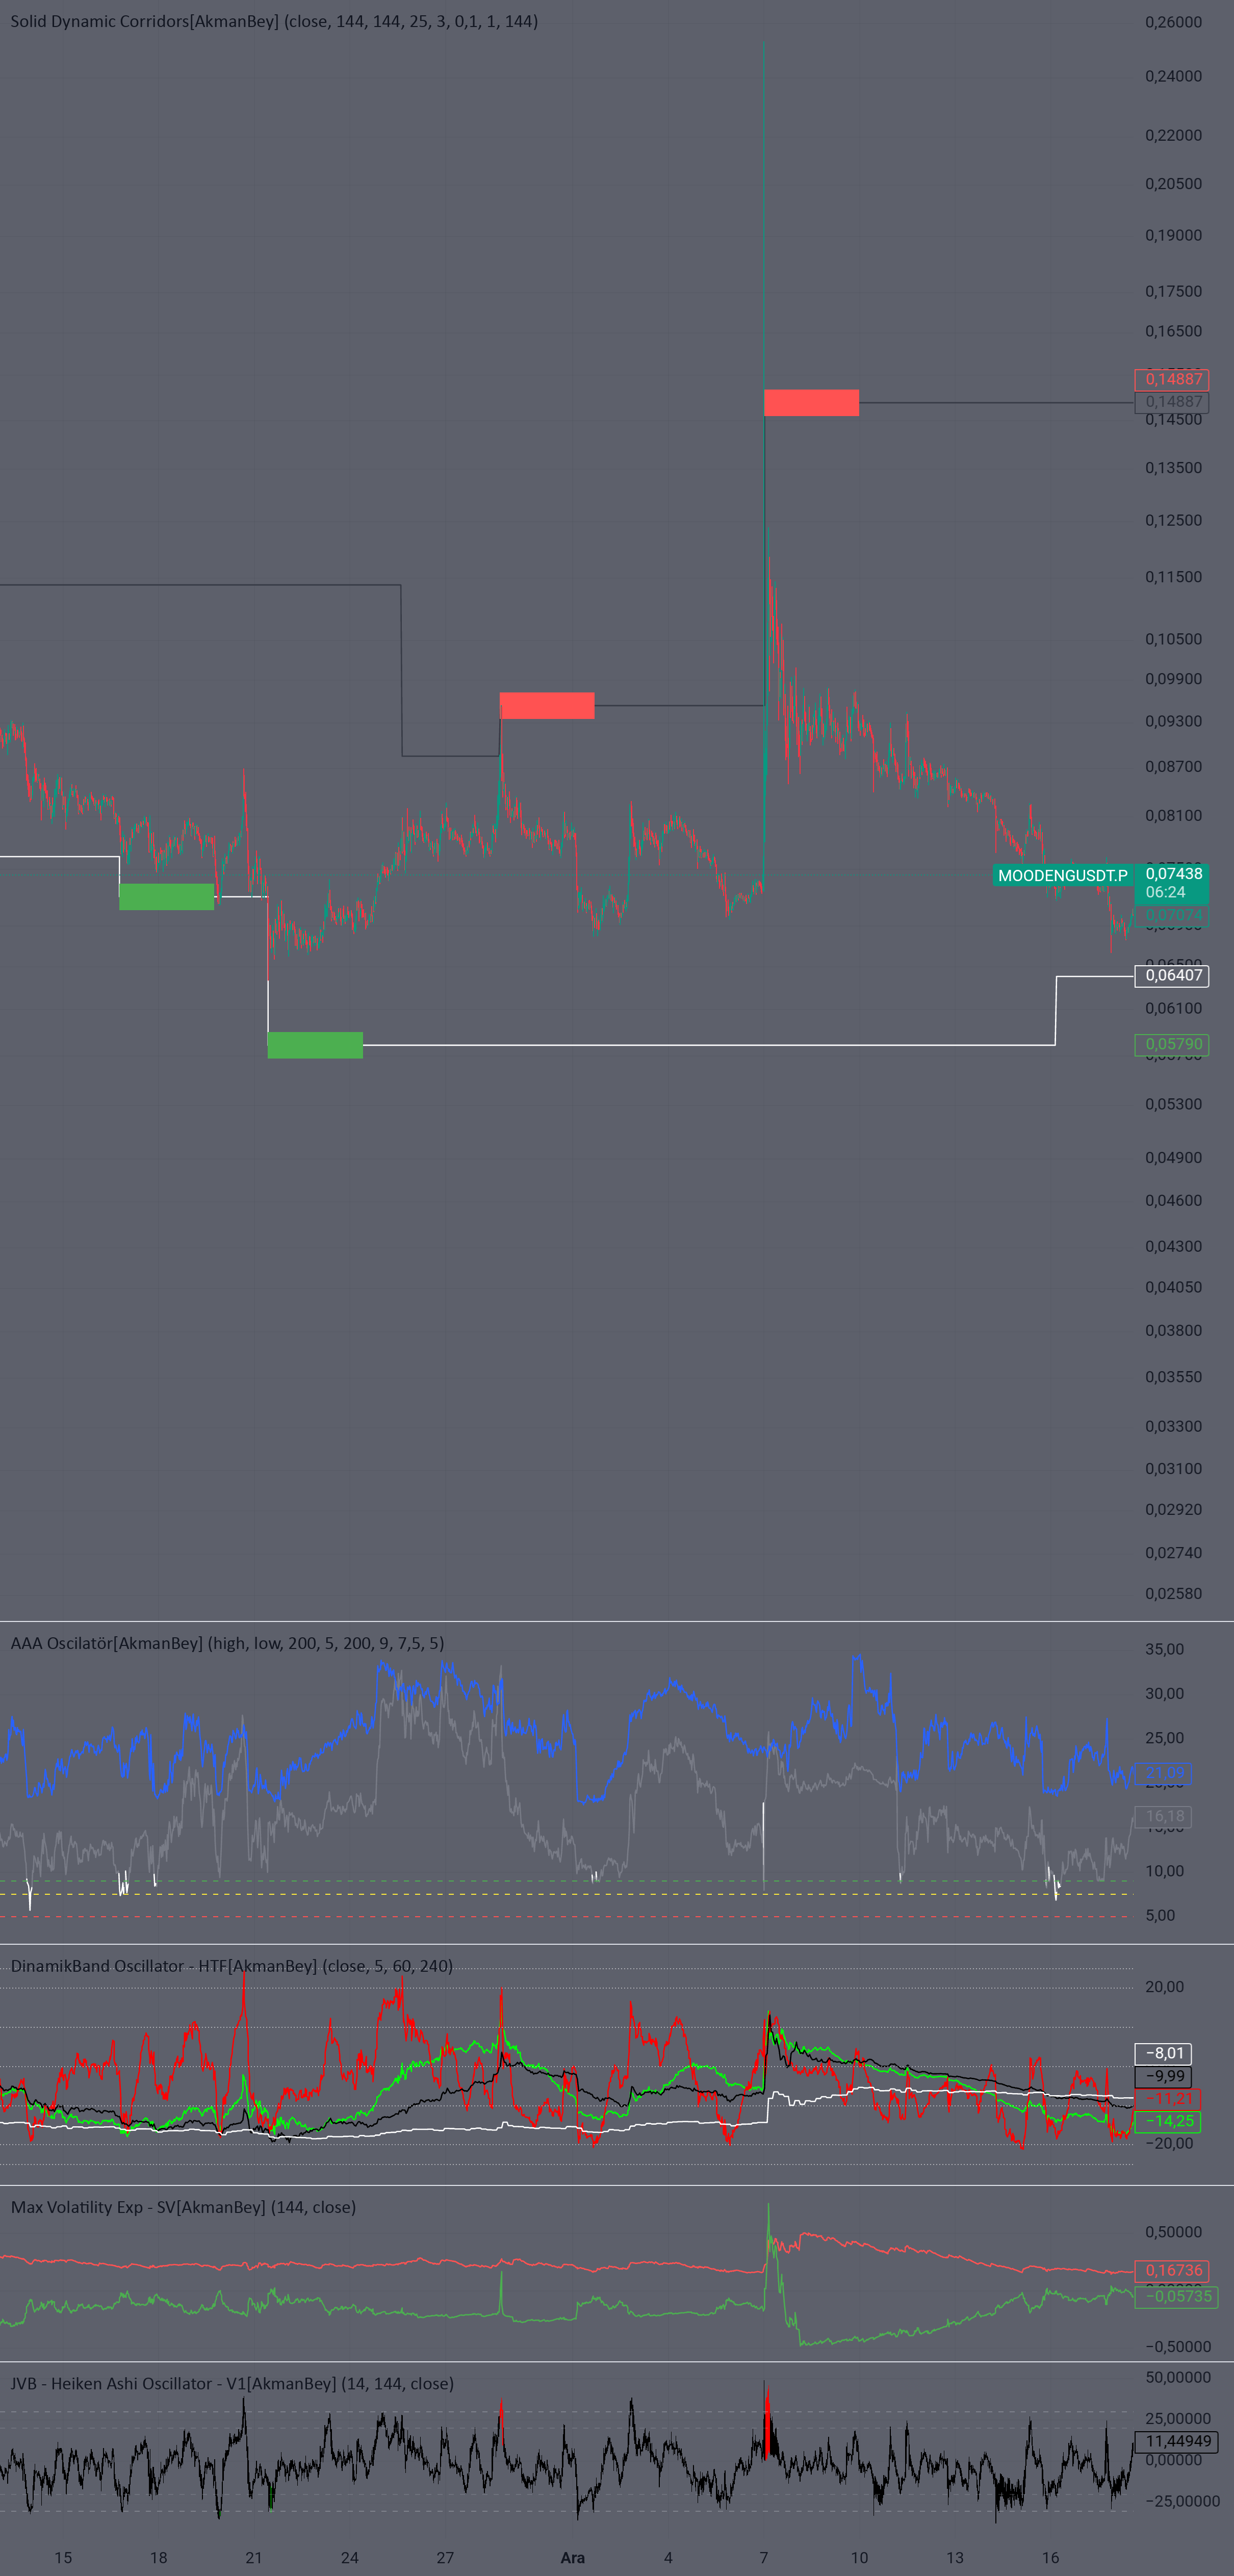Image resolution: width=1234 pixels, height=2576 pixels.
Task: Click the blue 21,09 oscillator value label
Action: (x=1163, y=1773)
